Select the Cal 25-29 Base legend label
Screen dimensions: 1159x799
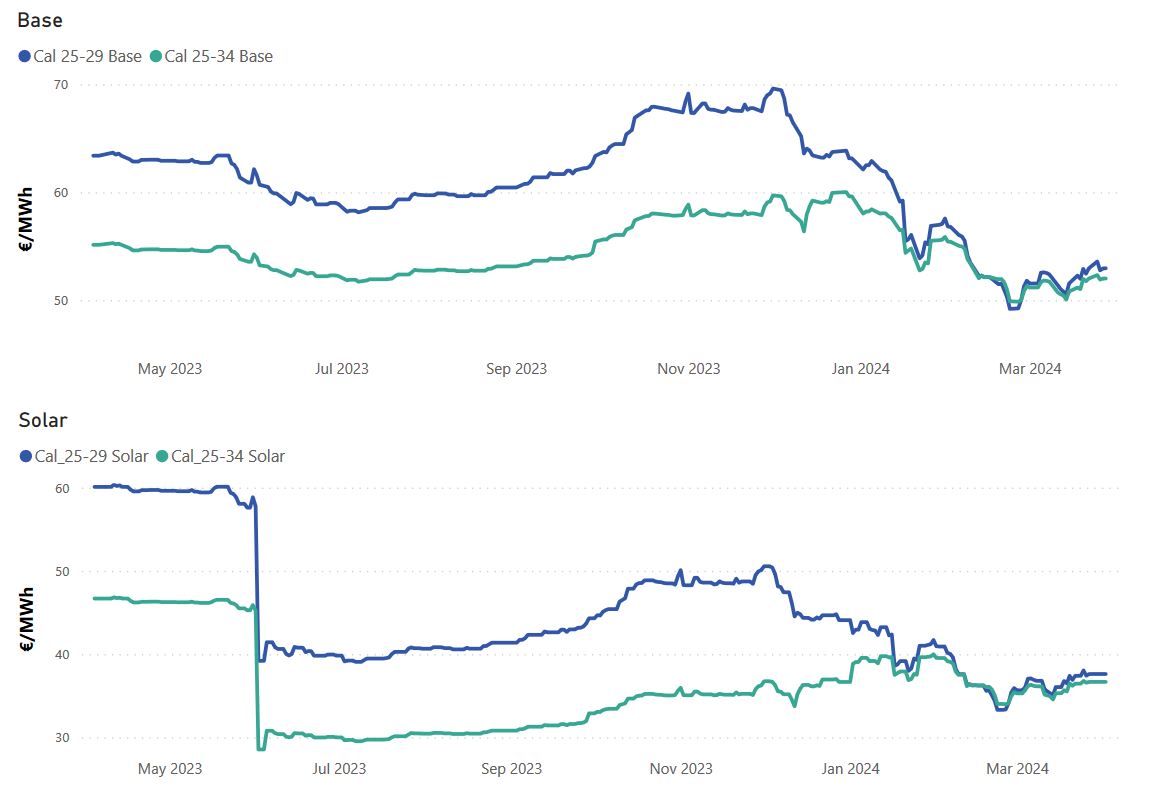tap(88, 57)
